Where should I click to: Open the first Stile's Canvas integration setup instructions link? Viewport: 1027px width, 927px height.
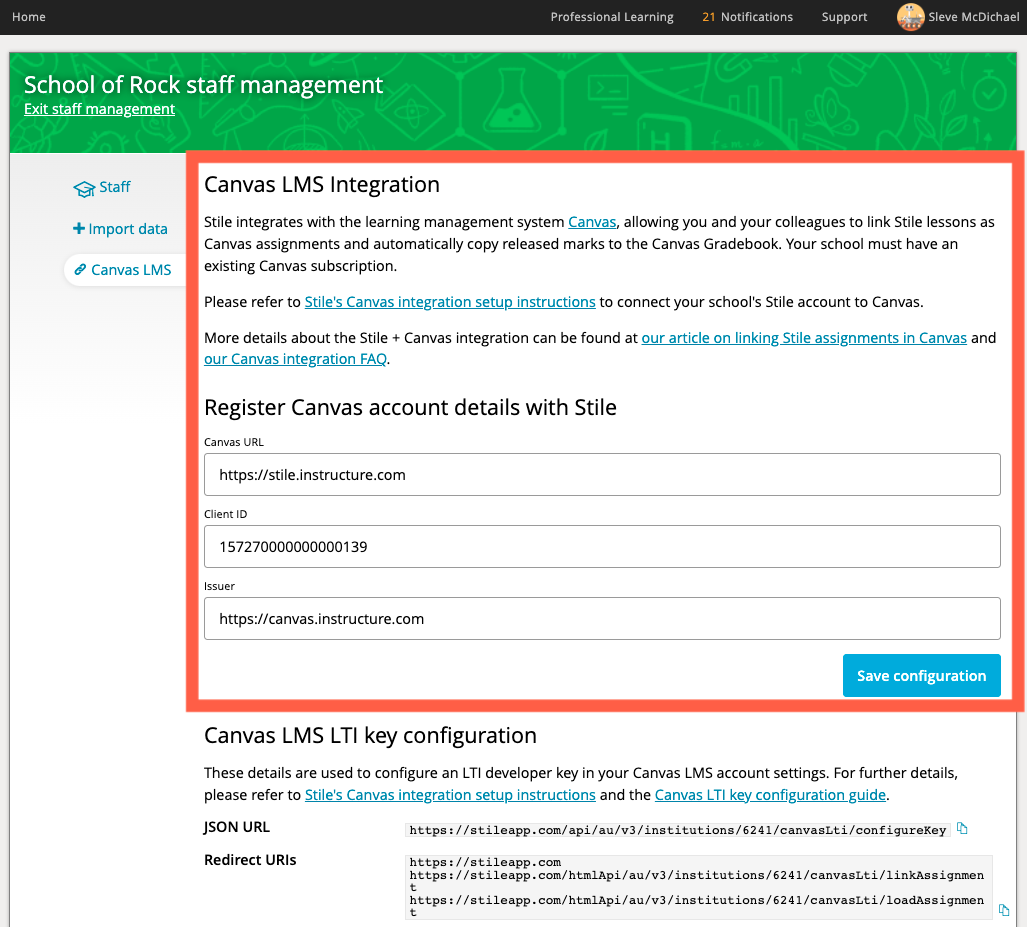[x=450, y=302]
